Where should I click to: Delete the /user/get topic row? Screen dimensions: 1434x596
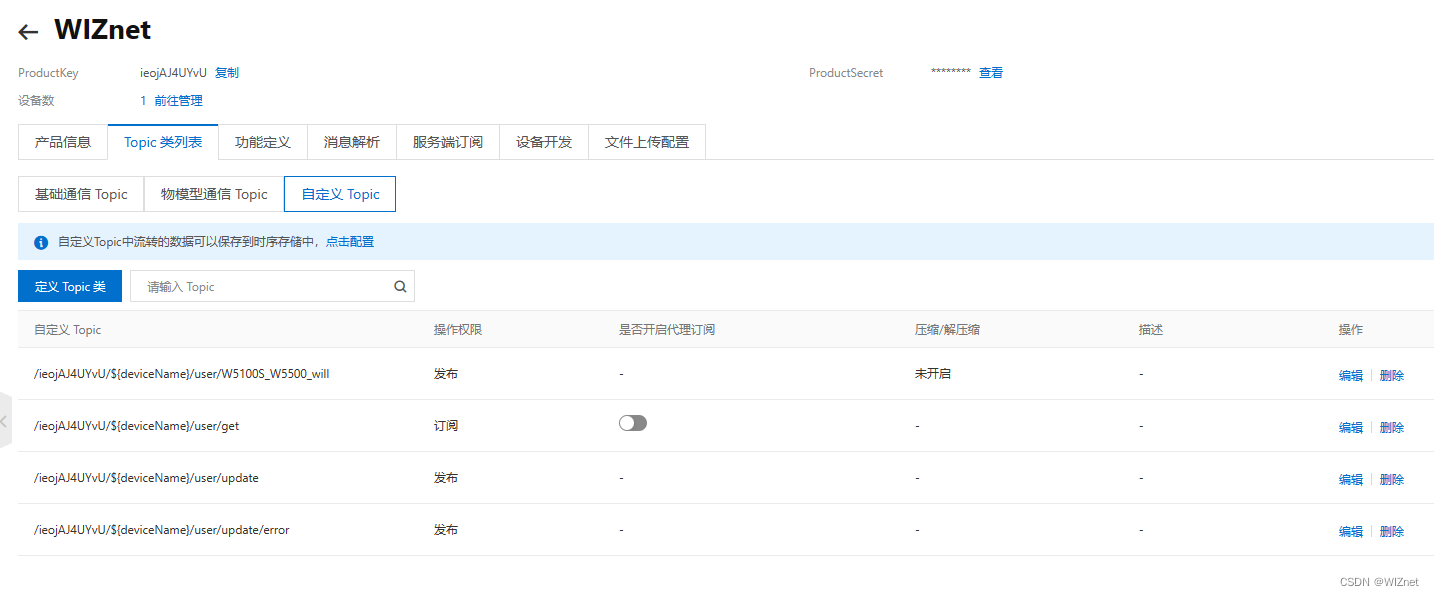click(x=1392, y=427)
